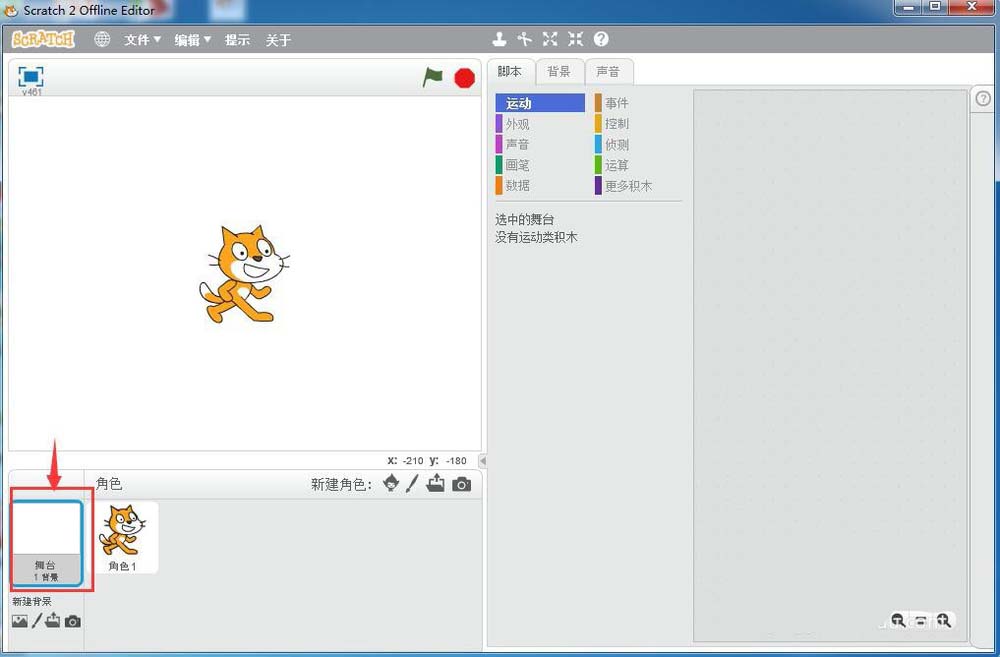Zoom in on scripts area magnifier
Viewport: 1000px width, 657px height.
click(x=944, y=620)
